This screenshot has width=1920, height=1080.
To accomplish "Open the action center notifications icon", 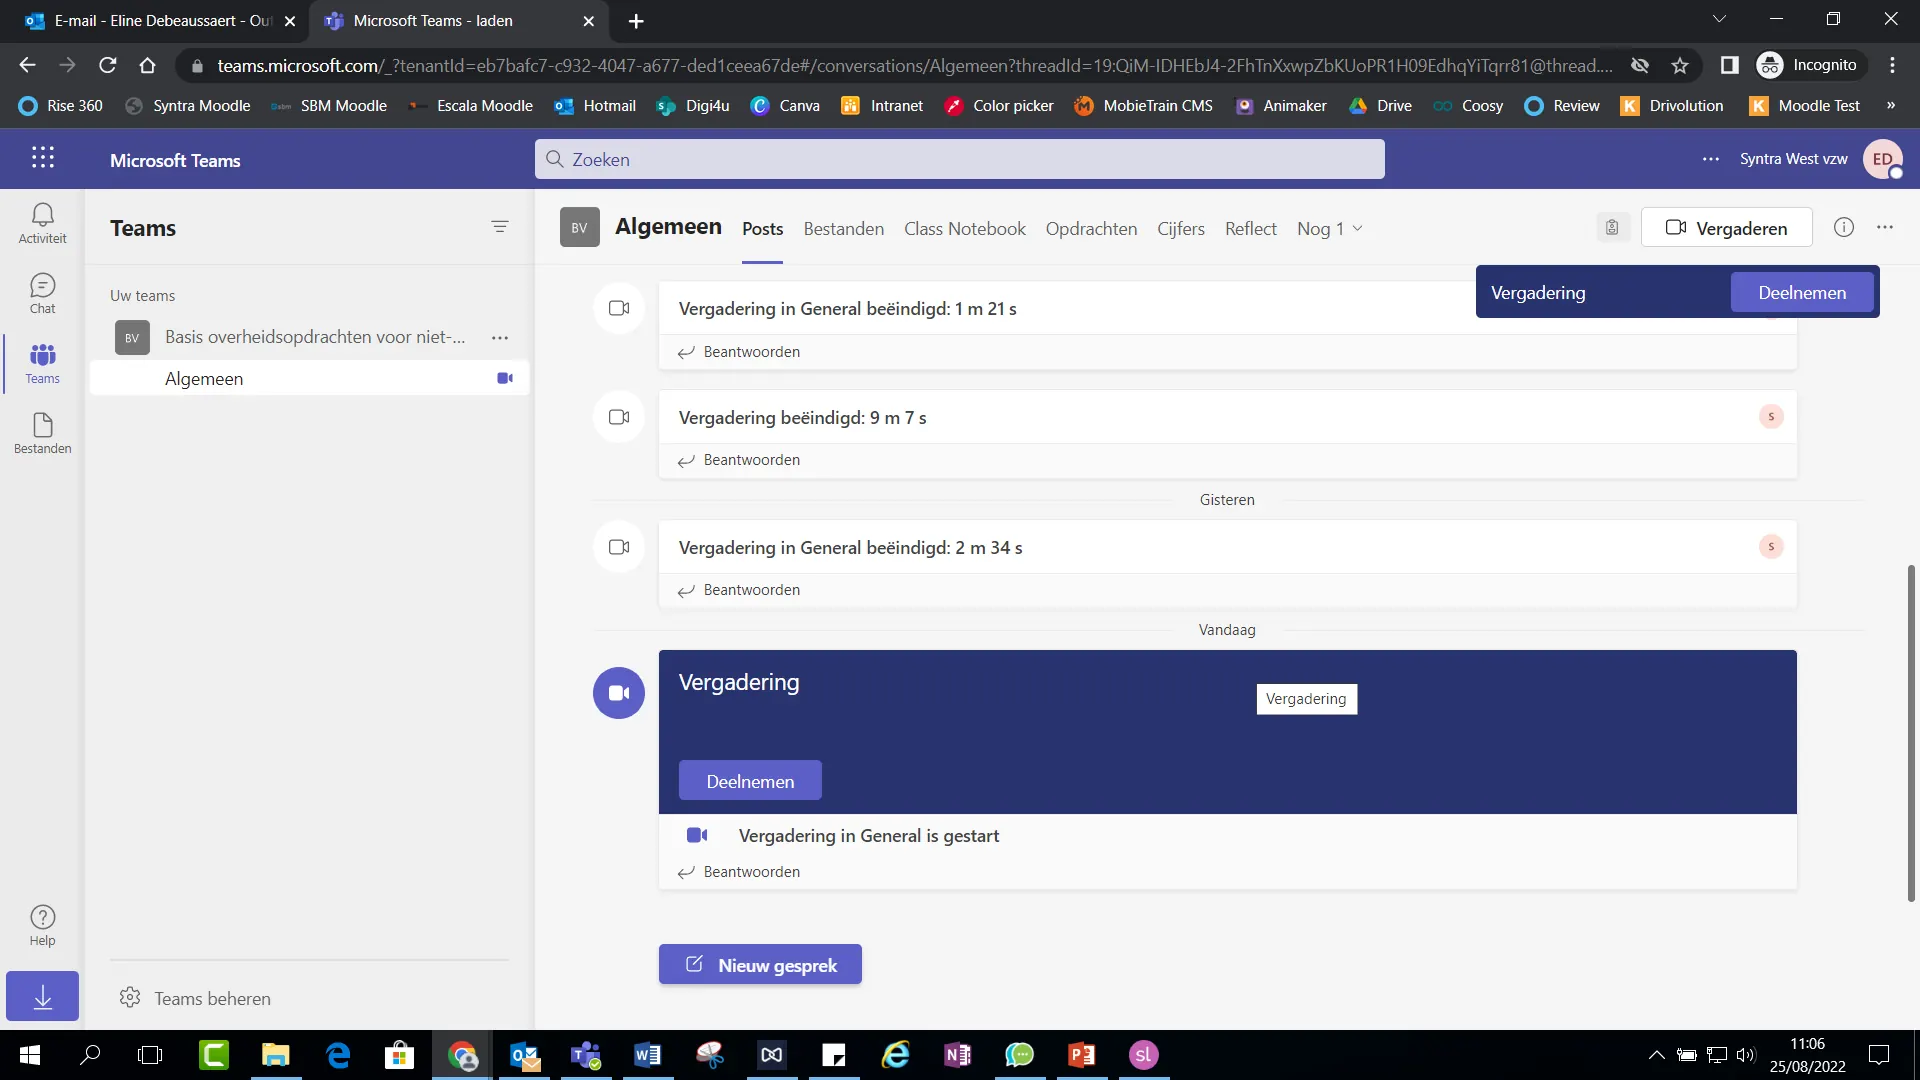I will [1879, 1054].
